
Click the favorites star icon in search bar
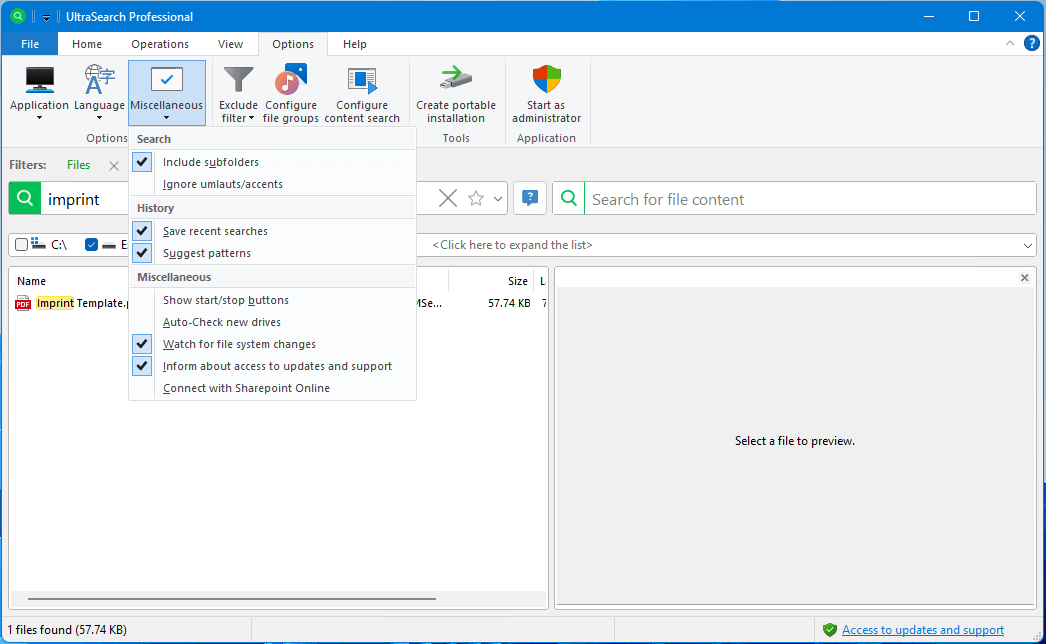[x=476, y=199]
